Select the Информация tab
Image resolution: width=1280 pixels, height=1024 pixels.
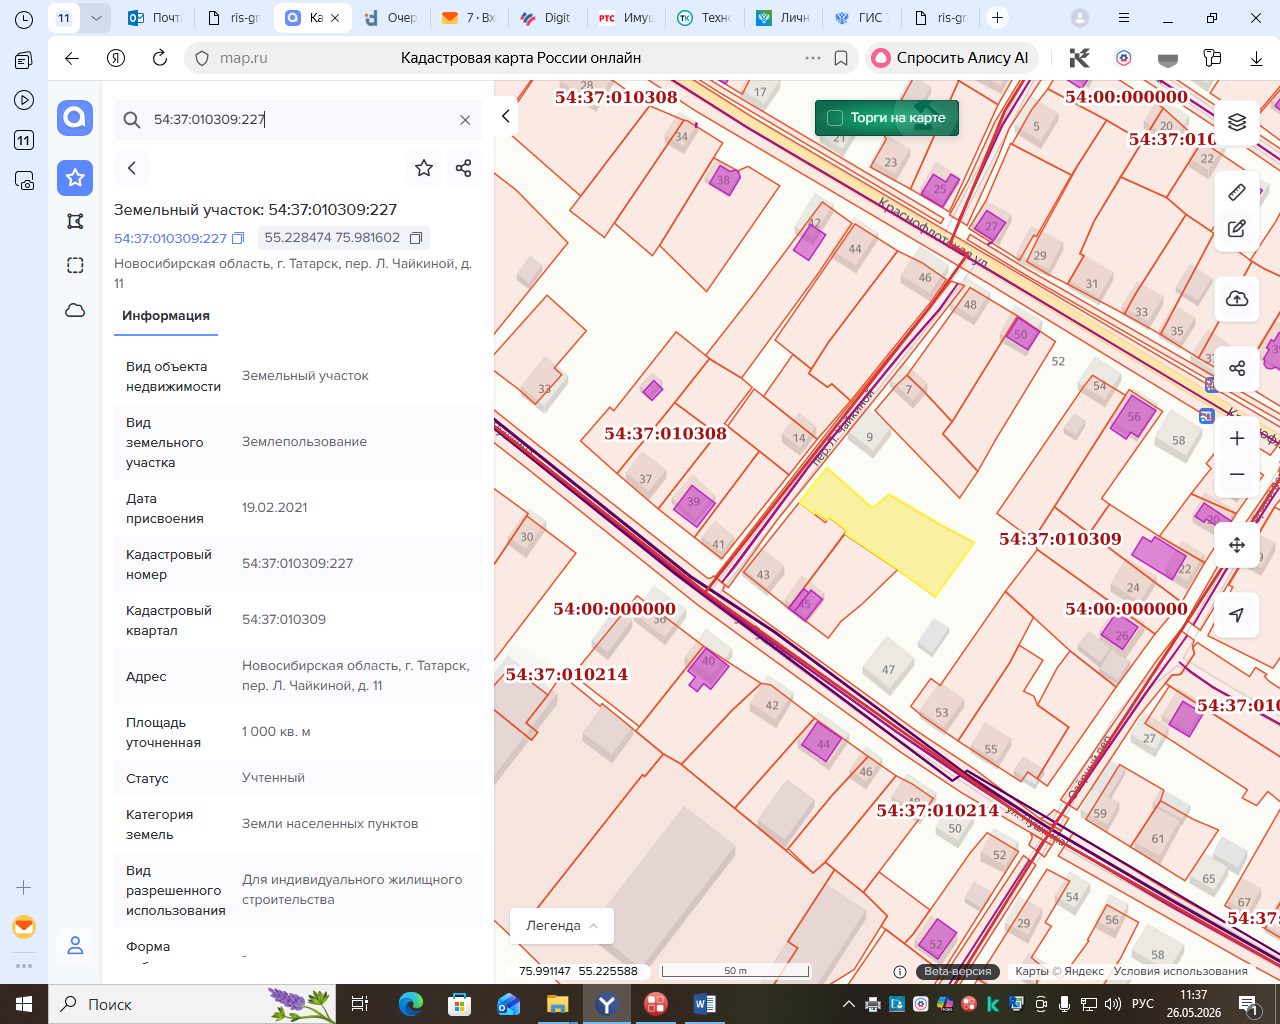[166, 316]
